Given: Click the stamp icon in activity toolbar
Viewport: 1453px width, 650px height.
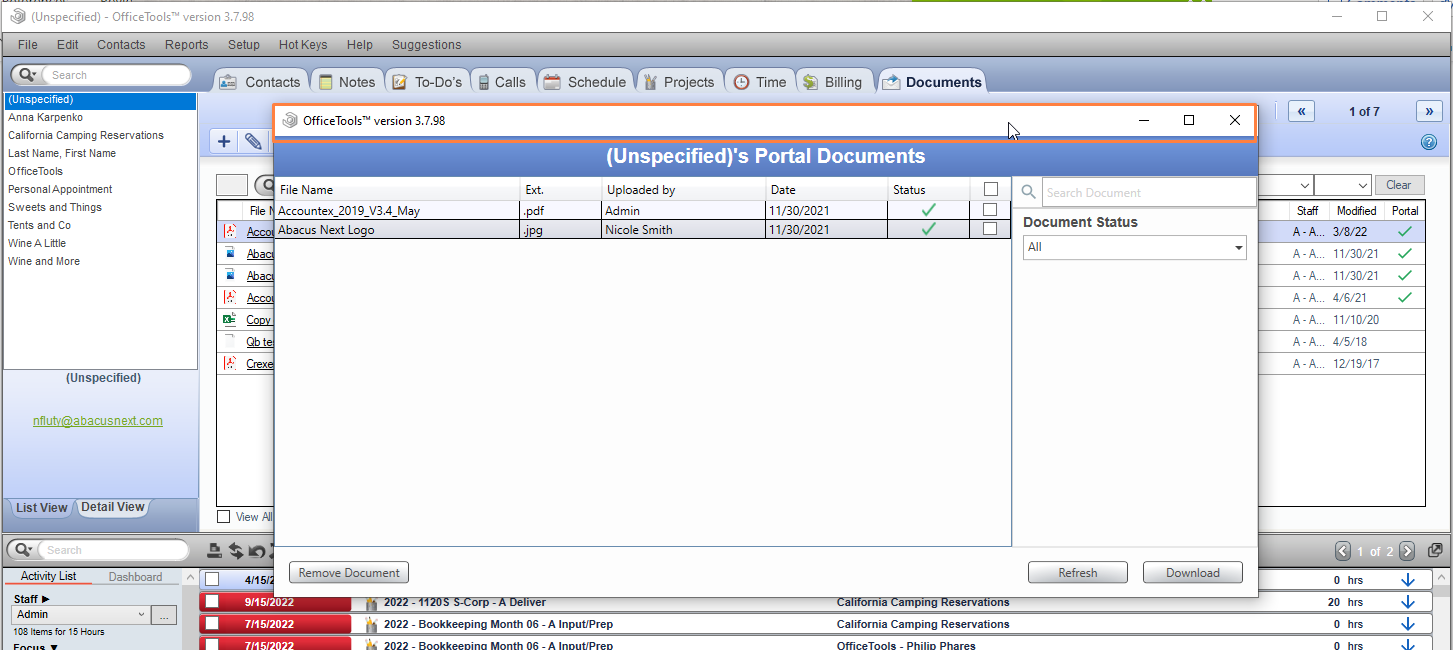Looking at the screenshot, I should click(214, 550).
